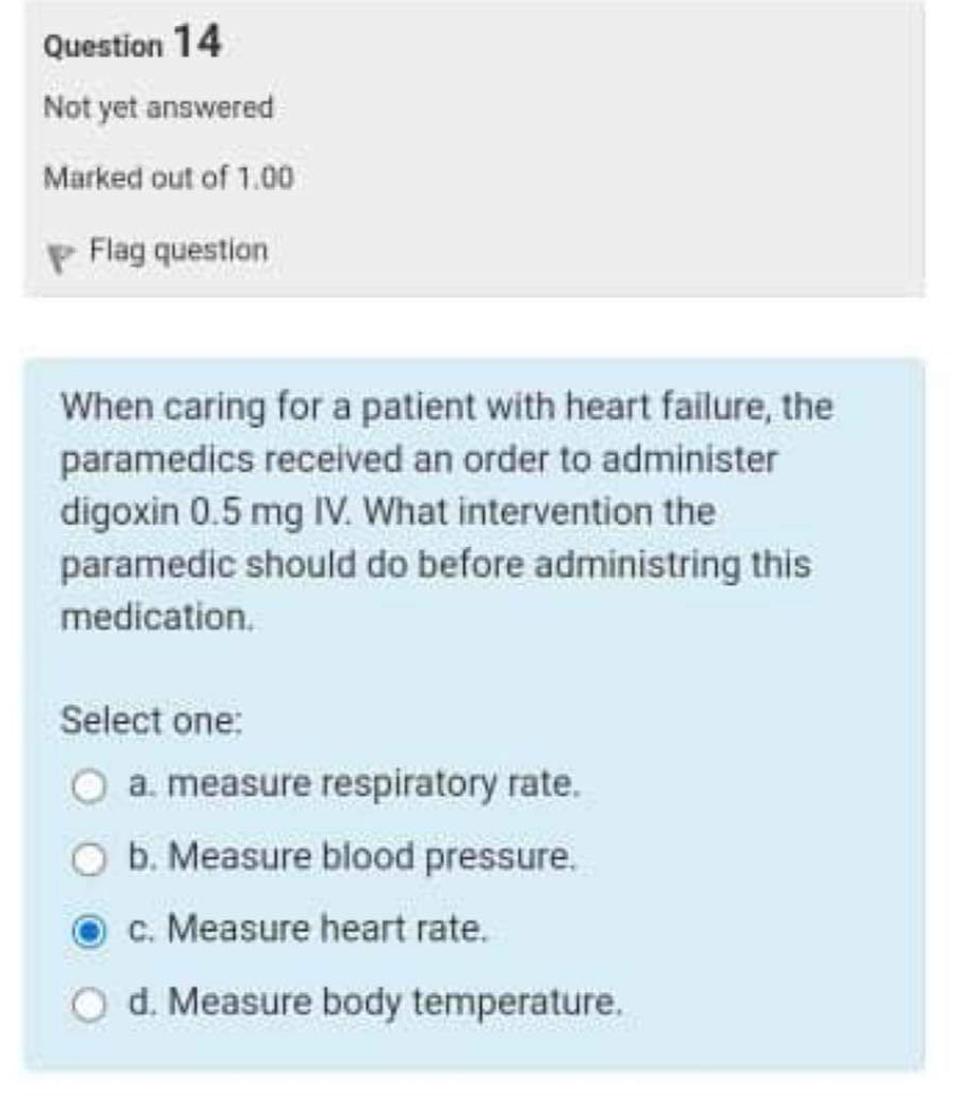Select radio button for option a

(x=91, y=785)
